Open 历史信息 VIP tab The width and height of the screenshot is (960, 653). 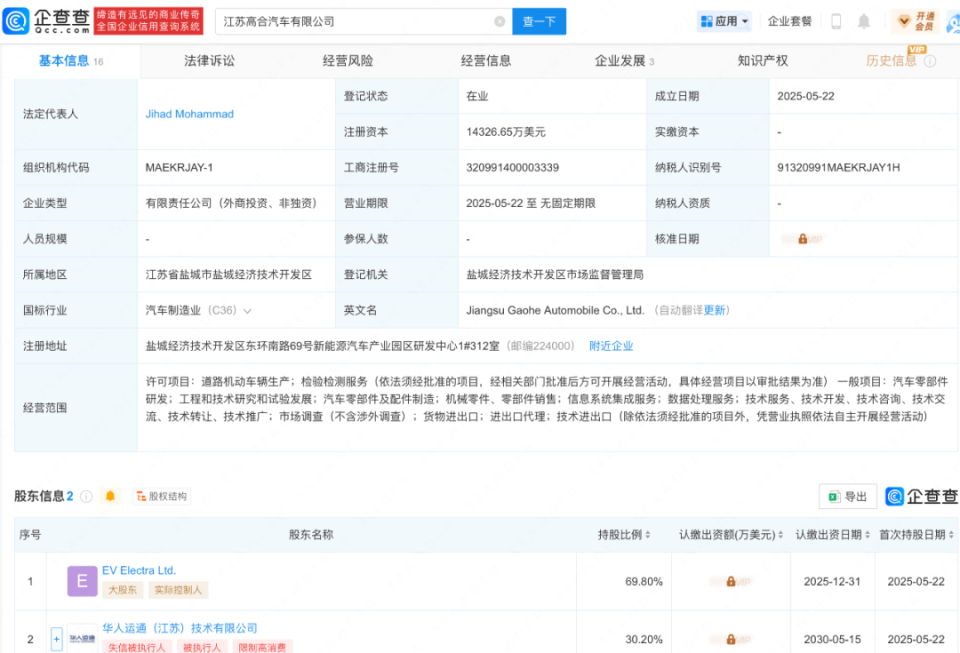point(891,61)
